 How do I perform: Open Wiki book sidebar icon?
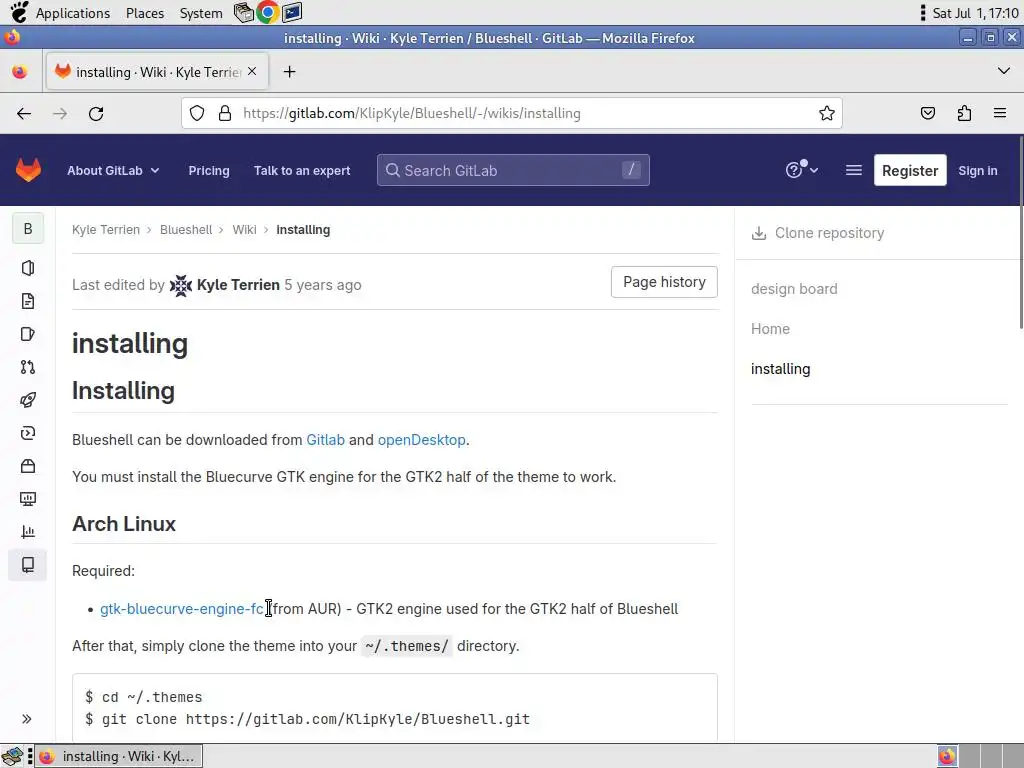[x=28, y=565]
